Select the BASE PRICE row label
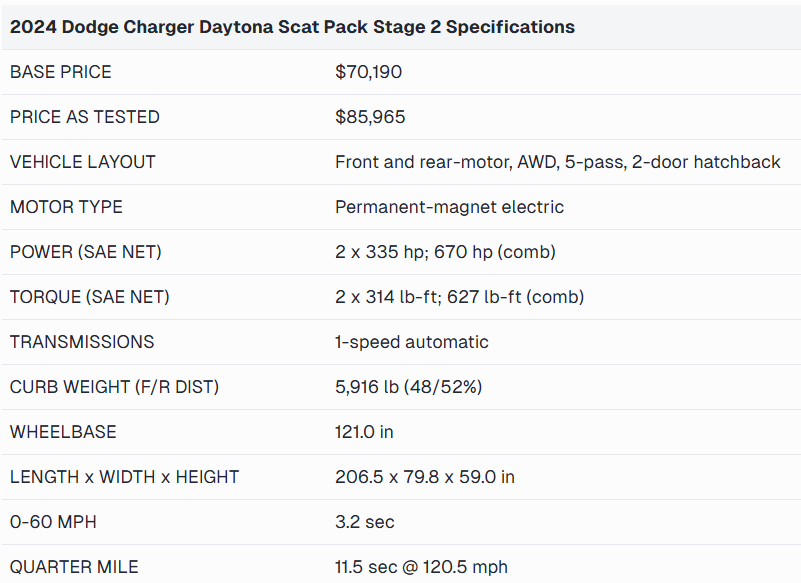Viewport: 801px width, 583px height. pos(61,72)
